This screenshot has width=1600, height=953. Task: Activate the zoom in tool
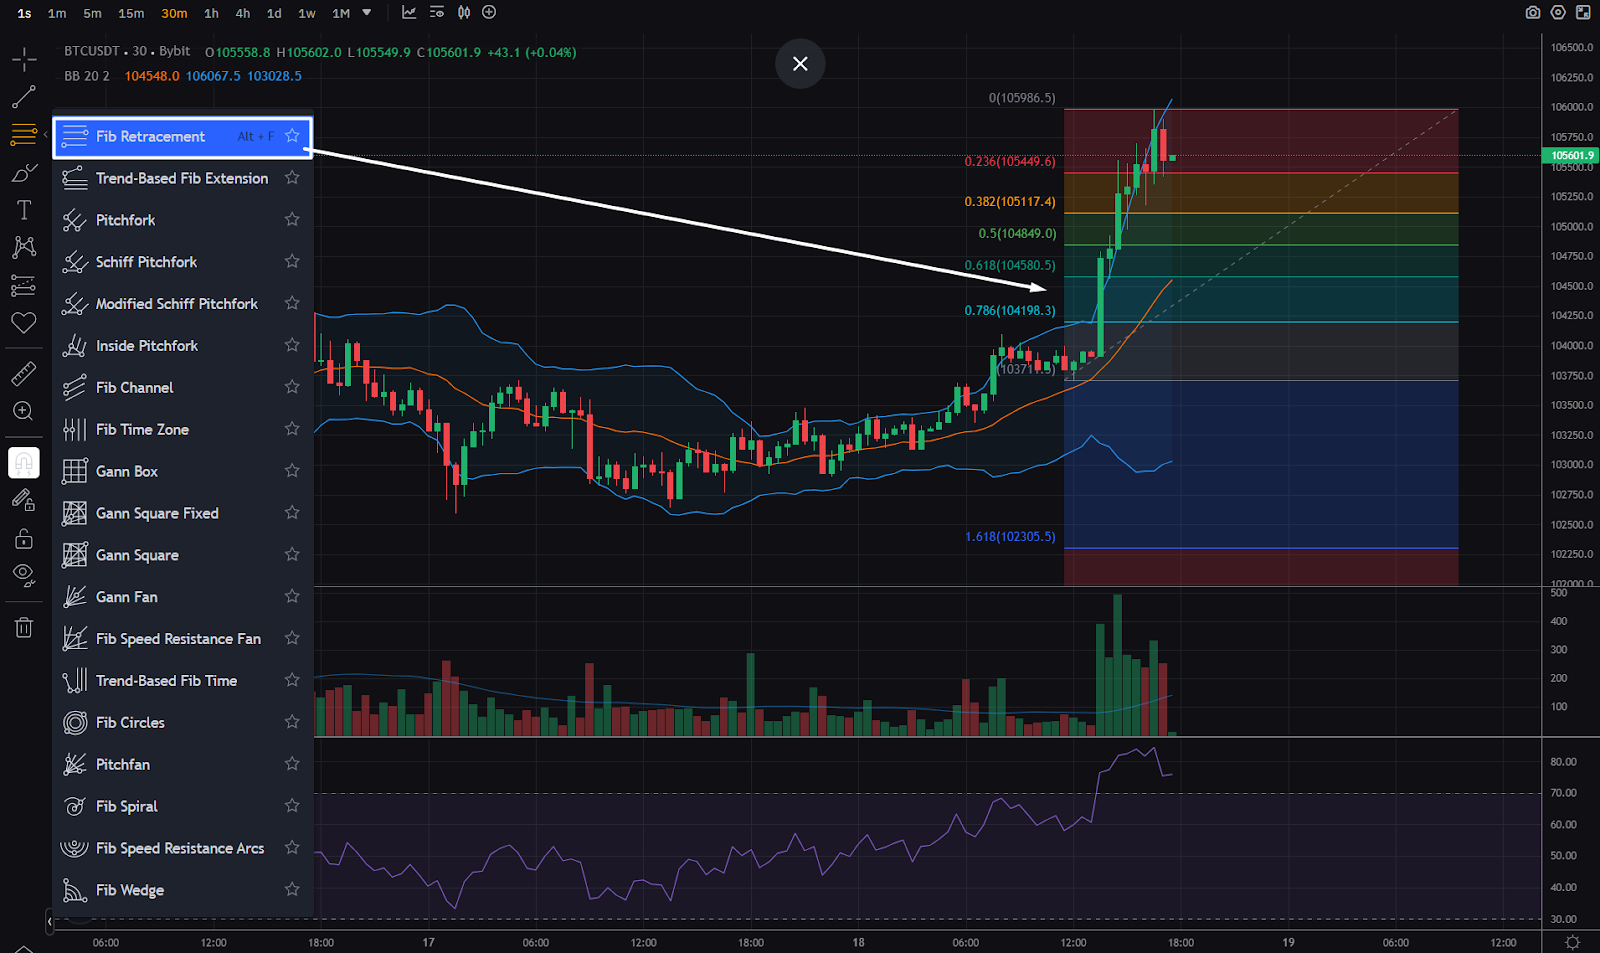pyautogui.click(x=24, y=411)
